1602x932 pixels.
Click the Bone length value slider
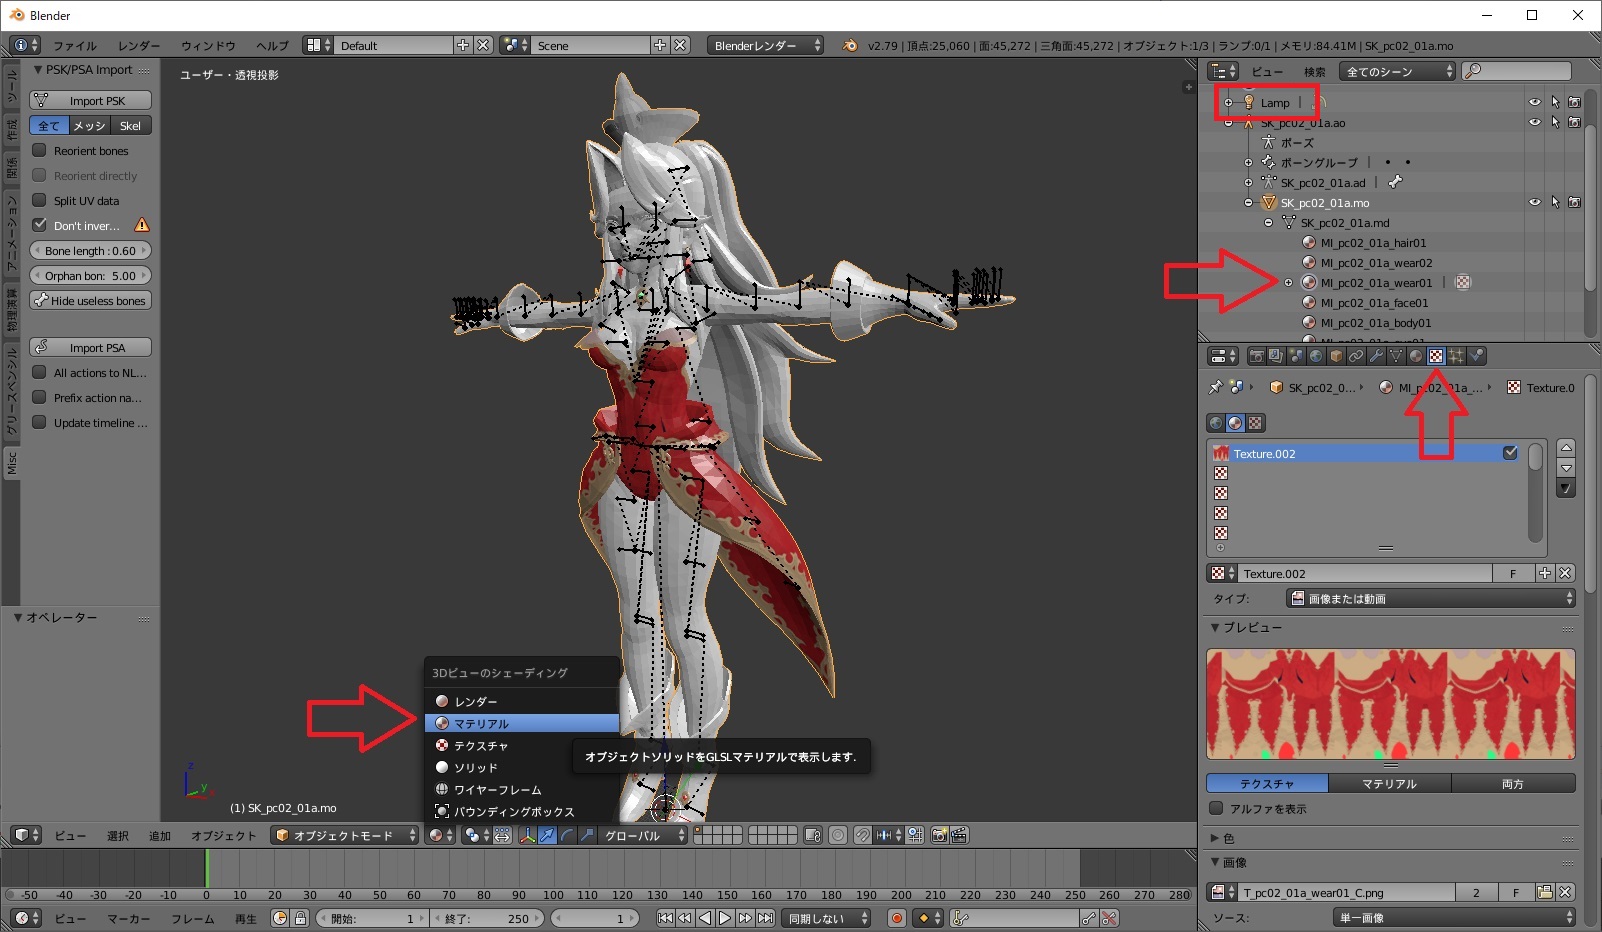coord(91,250)
